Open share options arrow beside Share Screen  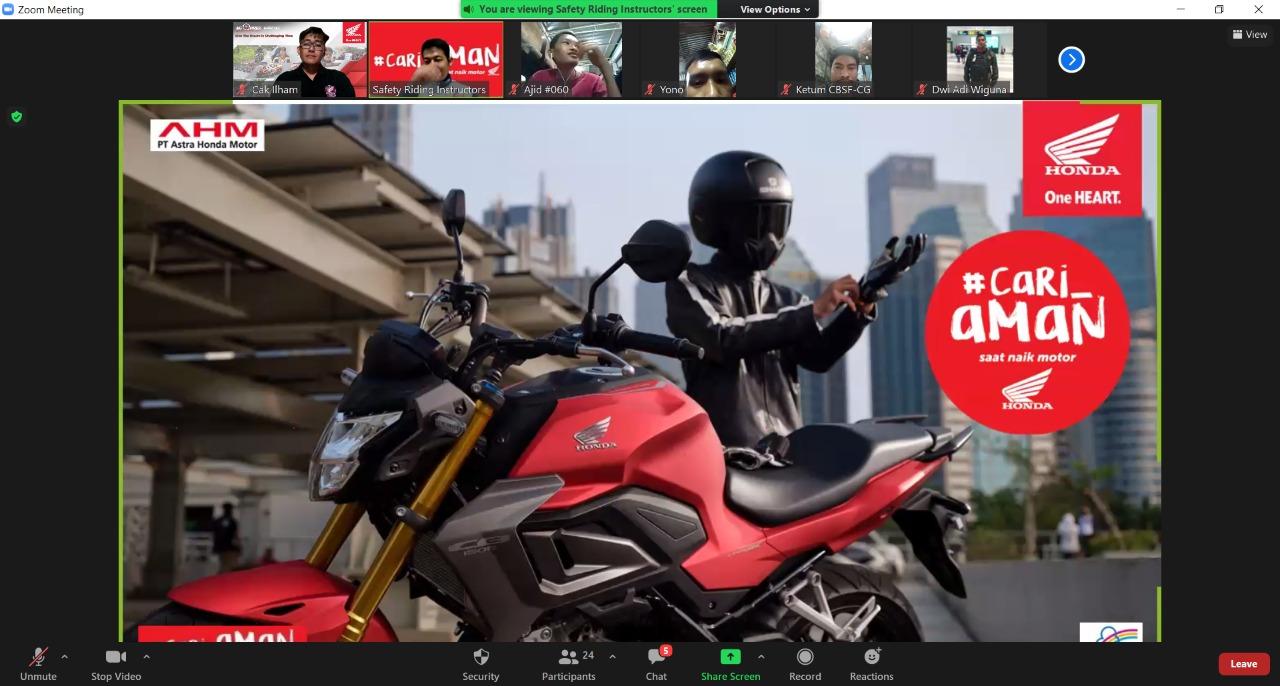point(761,657)
